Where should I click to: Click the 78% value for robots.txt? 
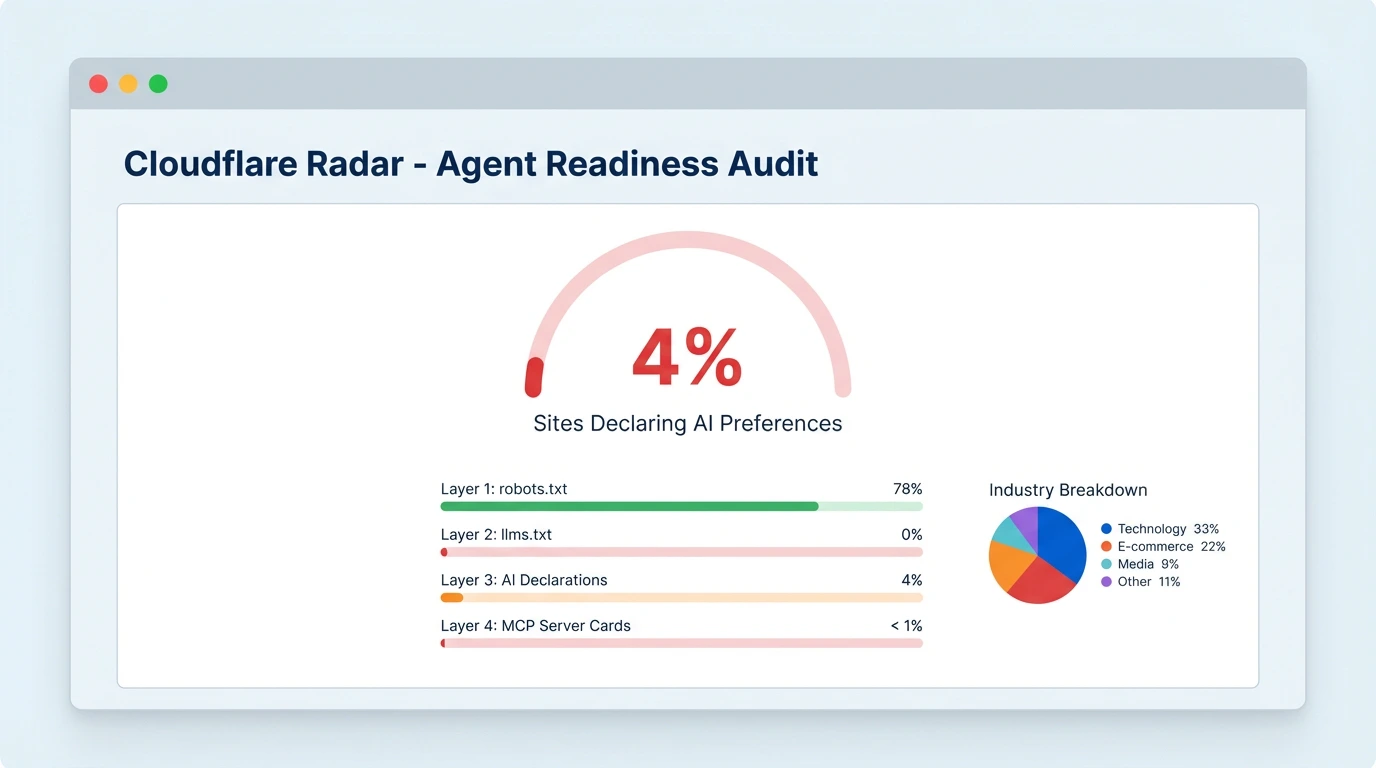(x=908, y=489)
